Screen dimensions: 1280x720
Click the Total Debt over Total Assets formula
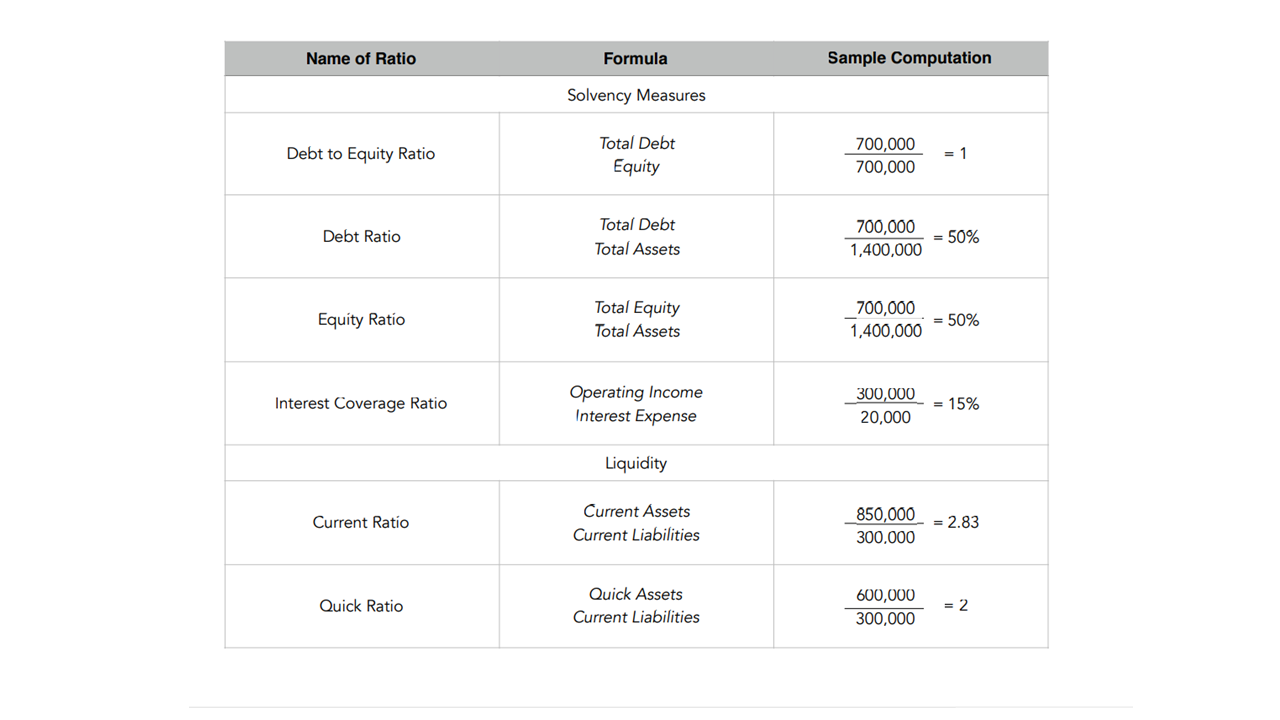[637, 237]
